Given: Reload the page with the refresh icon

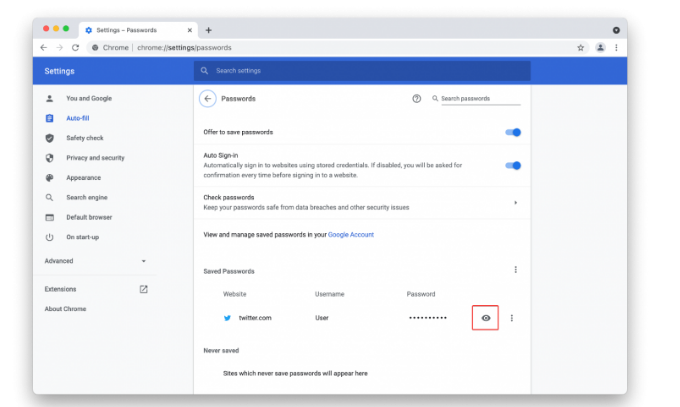Looking at the screenshot, I should point(75,48).
